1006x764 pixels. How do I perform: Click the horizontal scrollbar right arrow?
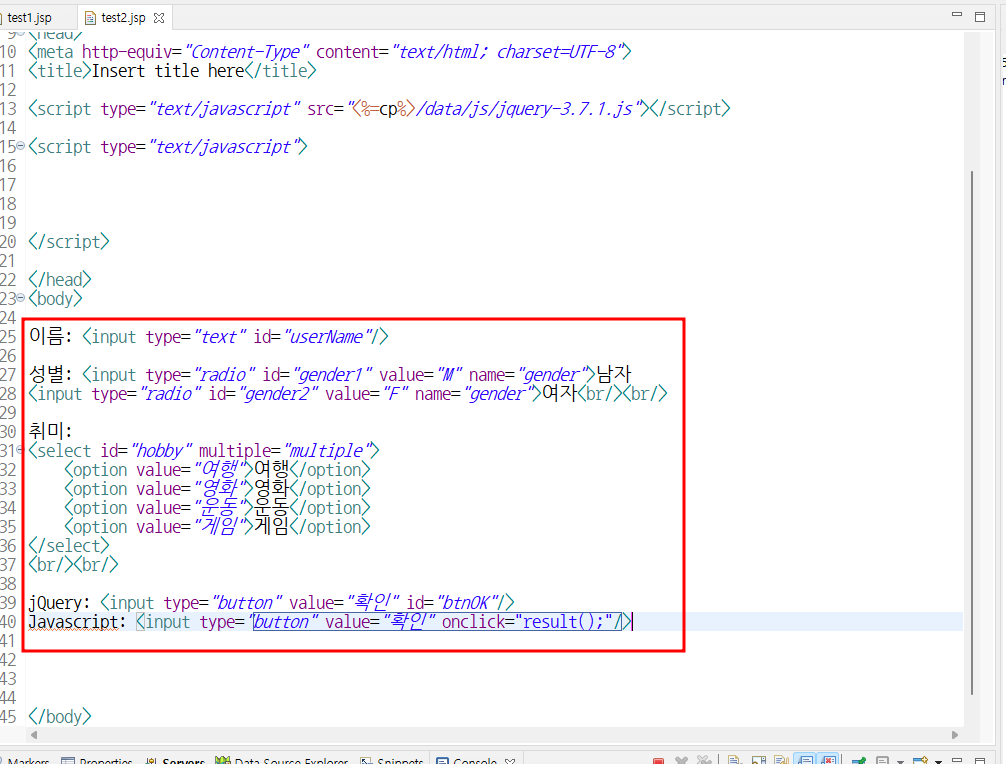point(955,734)
